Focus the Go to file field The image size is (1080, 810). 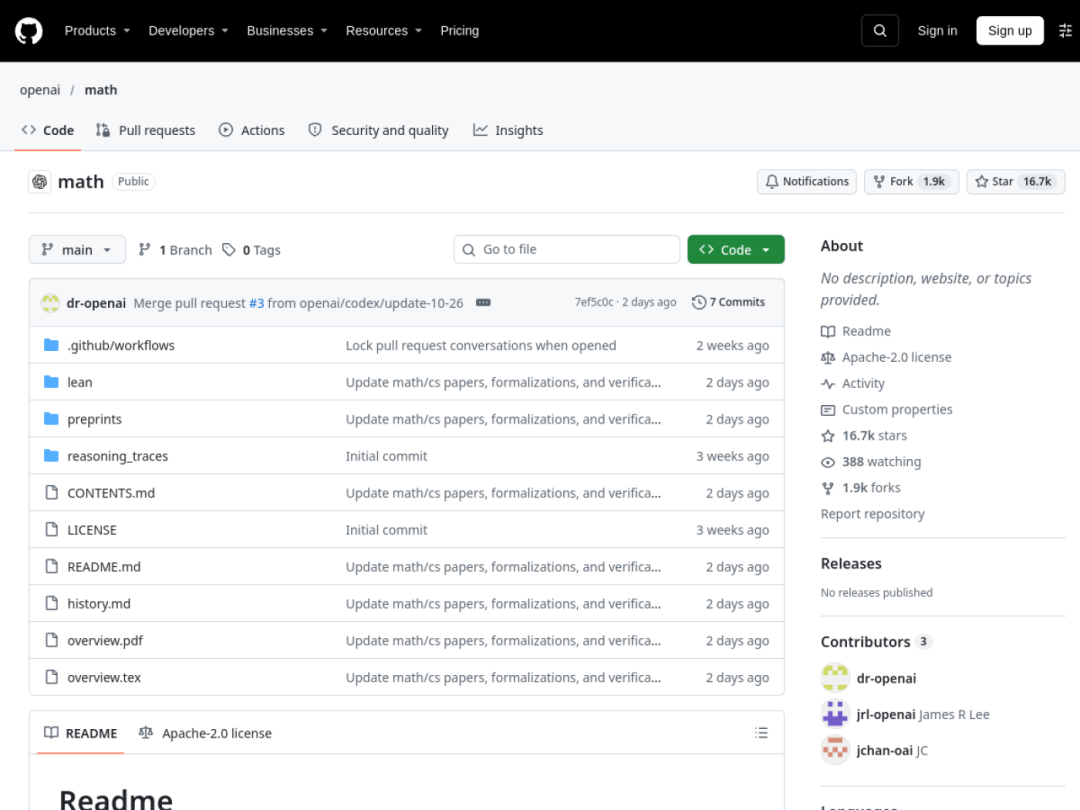567,249
